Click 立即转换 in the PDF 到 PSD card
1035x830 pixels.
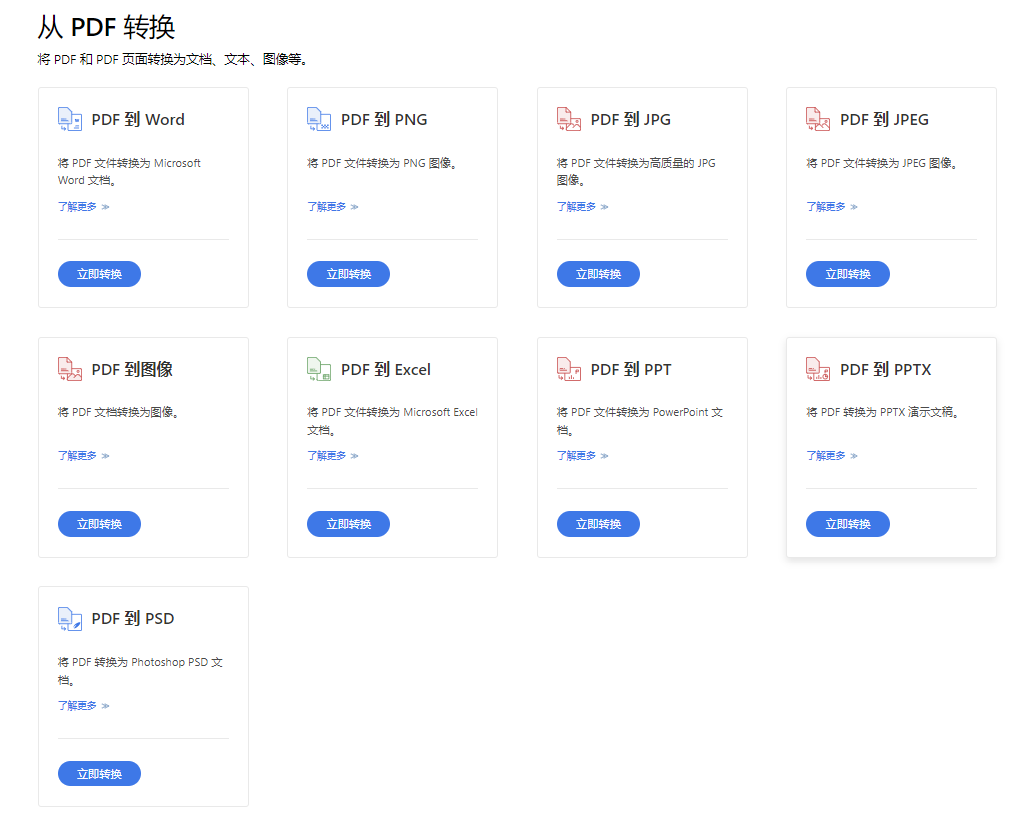tap(99, 773)
